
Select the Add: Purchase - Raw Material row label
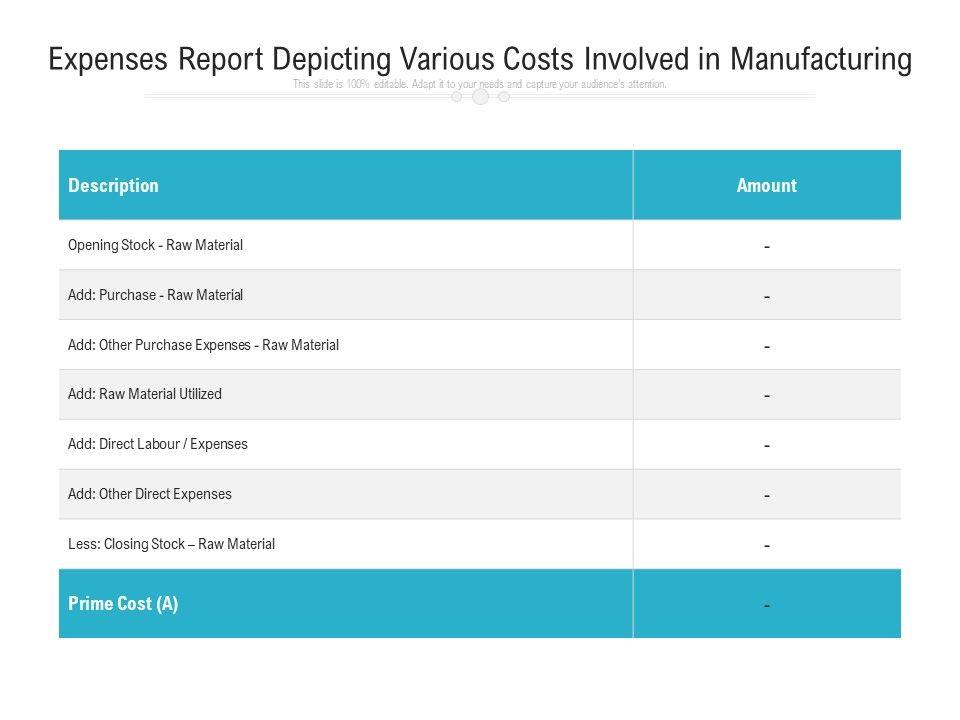pos(155,295)
